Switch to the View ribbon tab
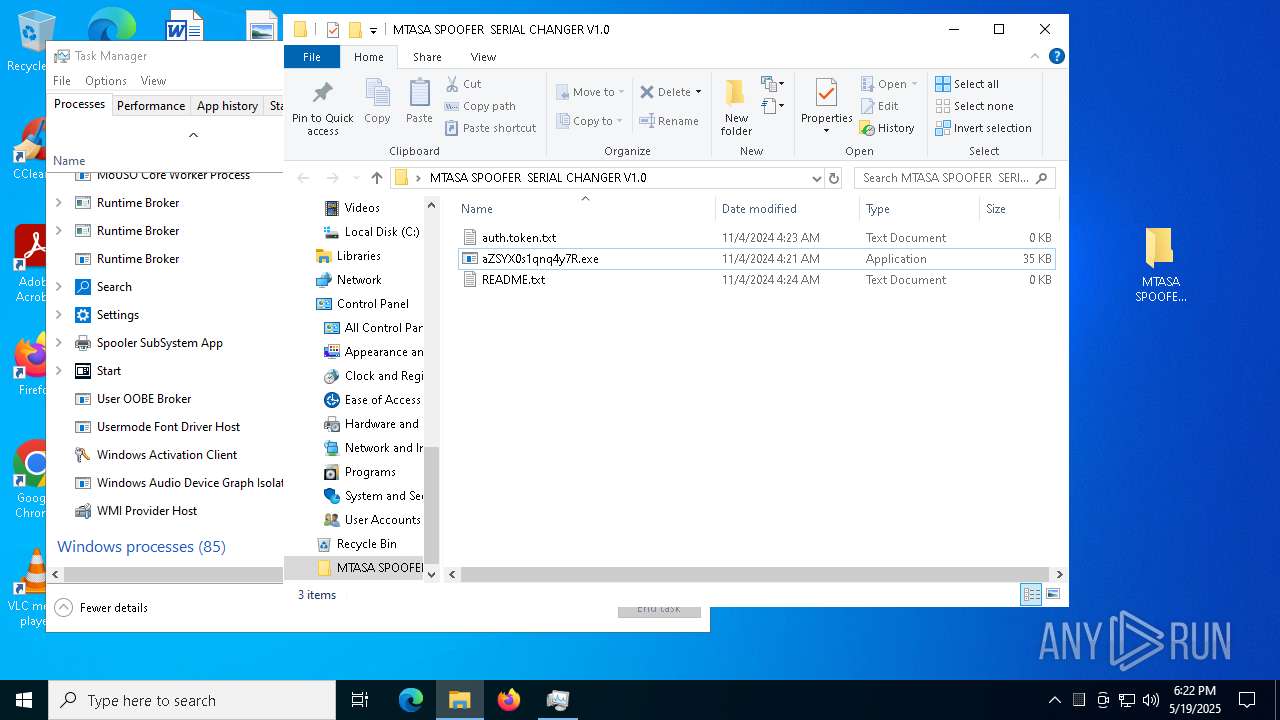This screenshot has width=1280, height=720. pos(483,57)
